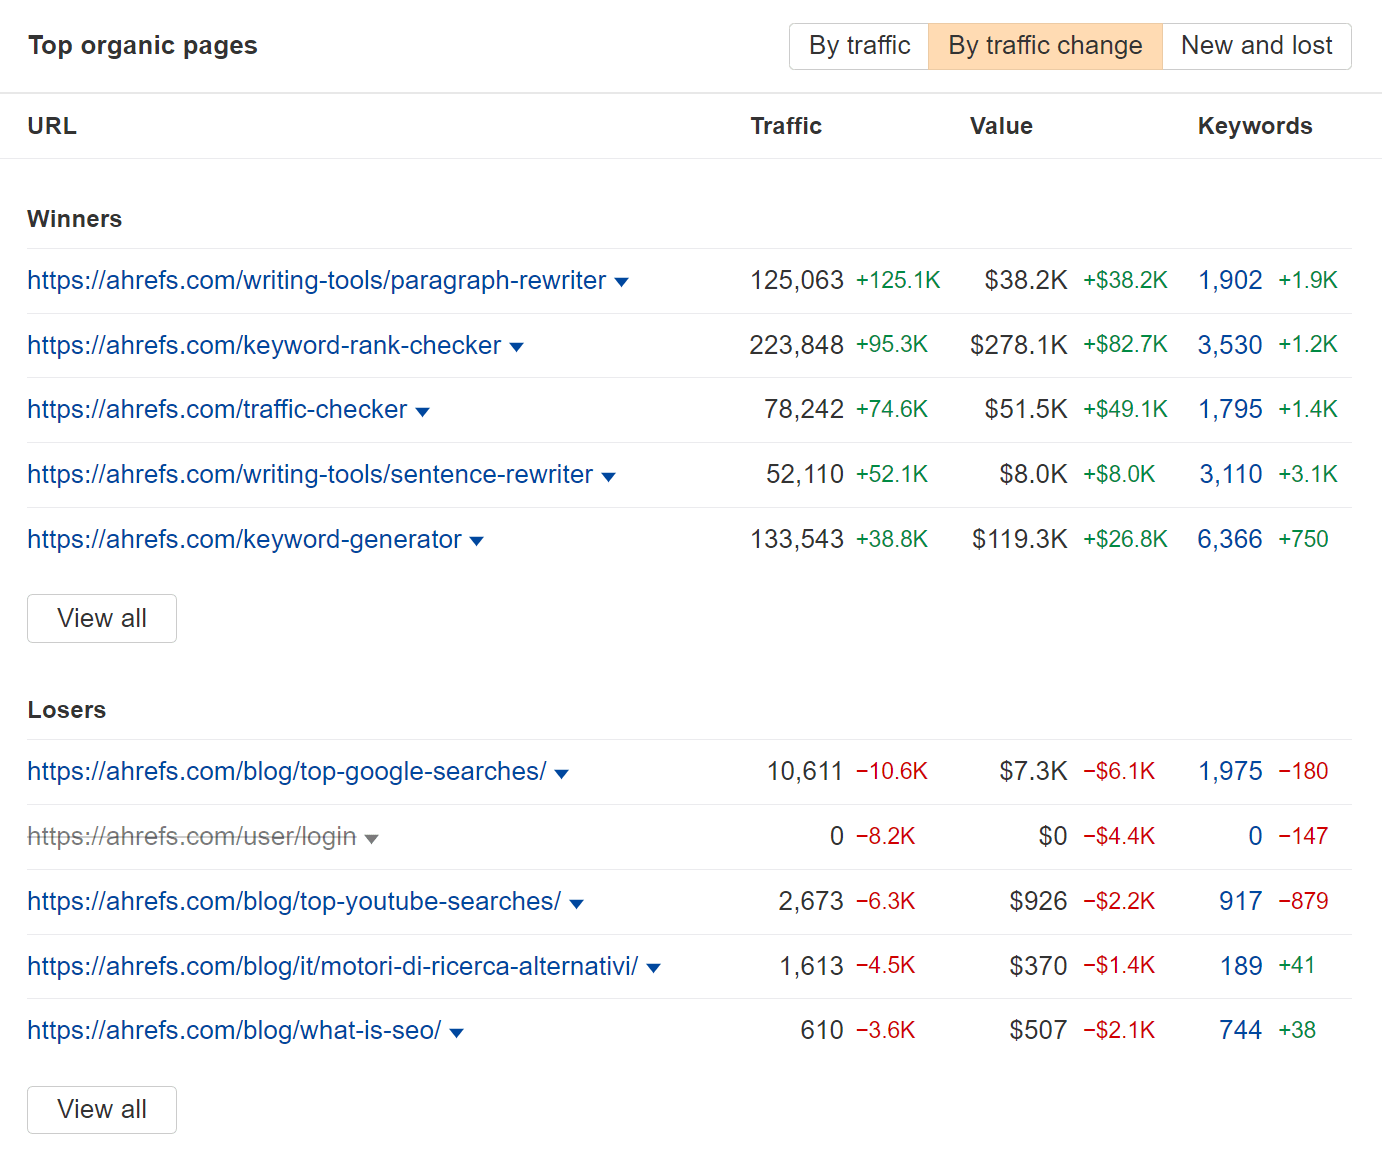Screen dimensions: 1382x1149
Task: Open dropdown for the user/login page
Action: [x=372, y=837]
